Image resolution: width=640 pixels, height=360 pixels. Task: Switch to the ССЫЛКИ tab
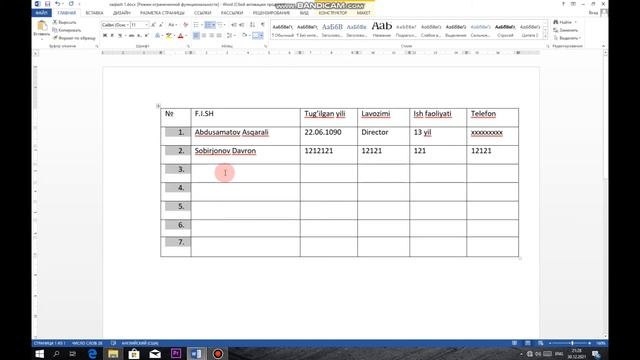tap(202, 13)
